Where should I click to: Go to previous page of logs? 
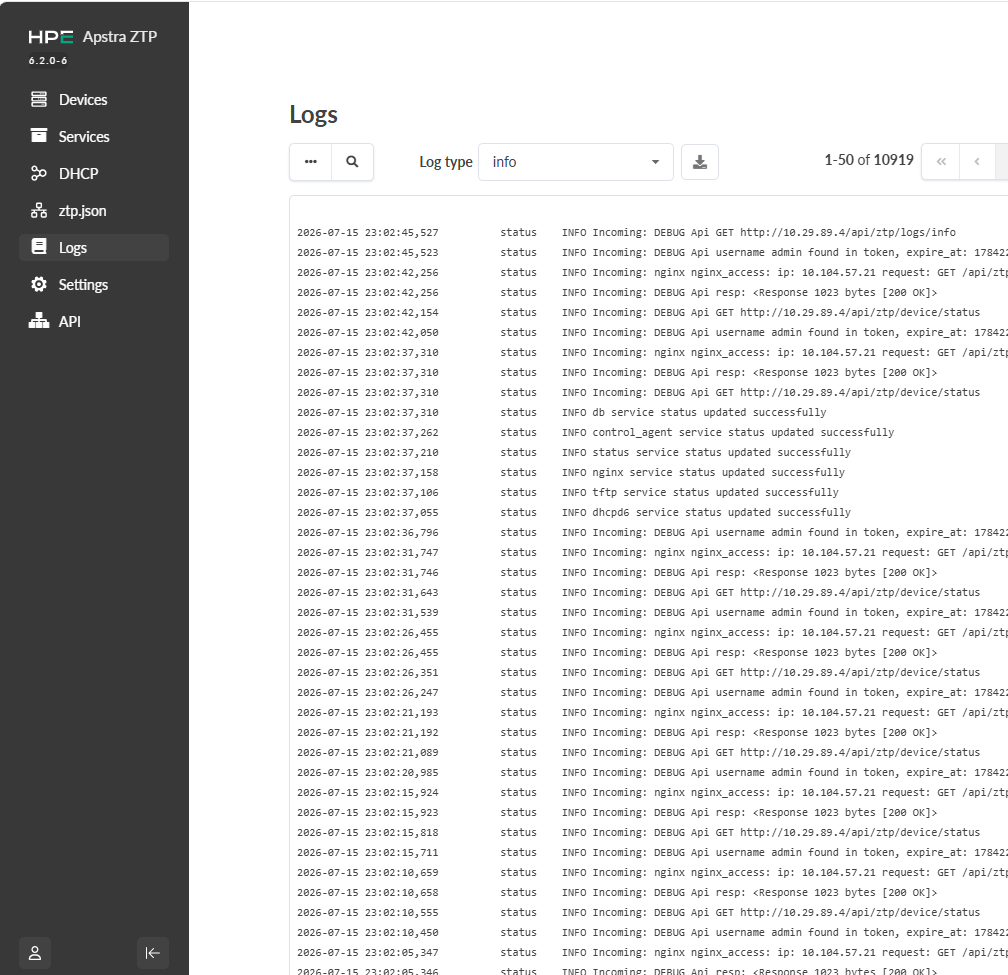977,161
